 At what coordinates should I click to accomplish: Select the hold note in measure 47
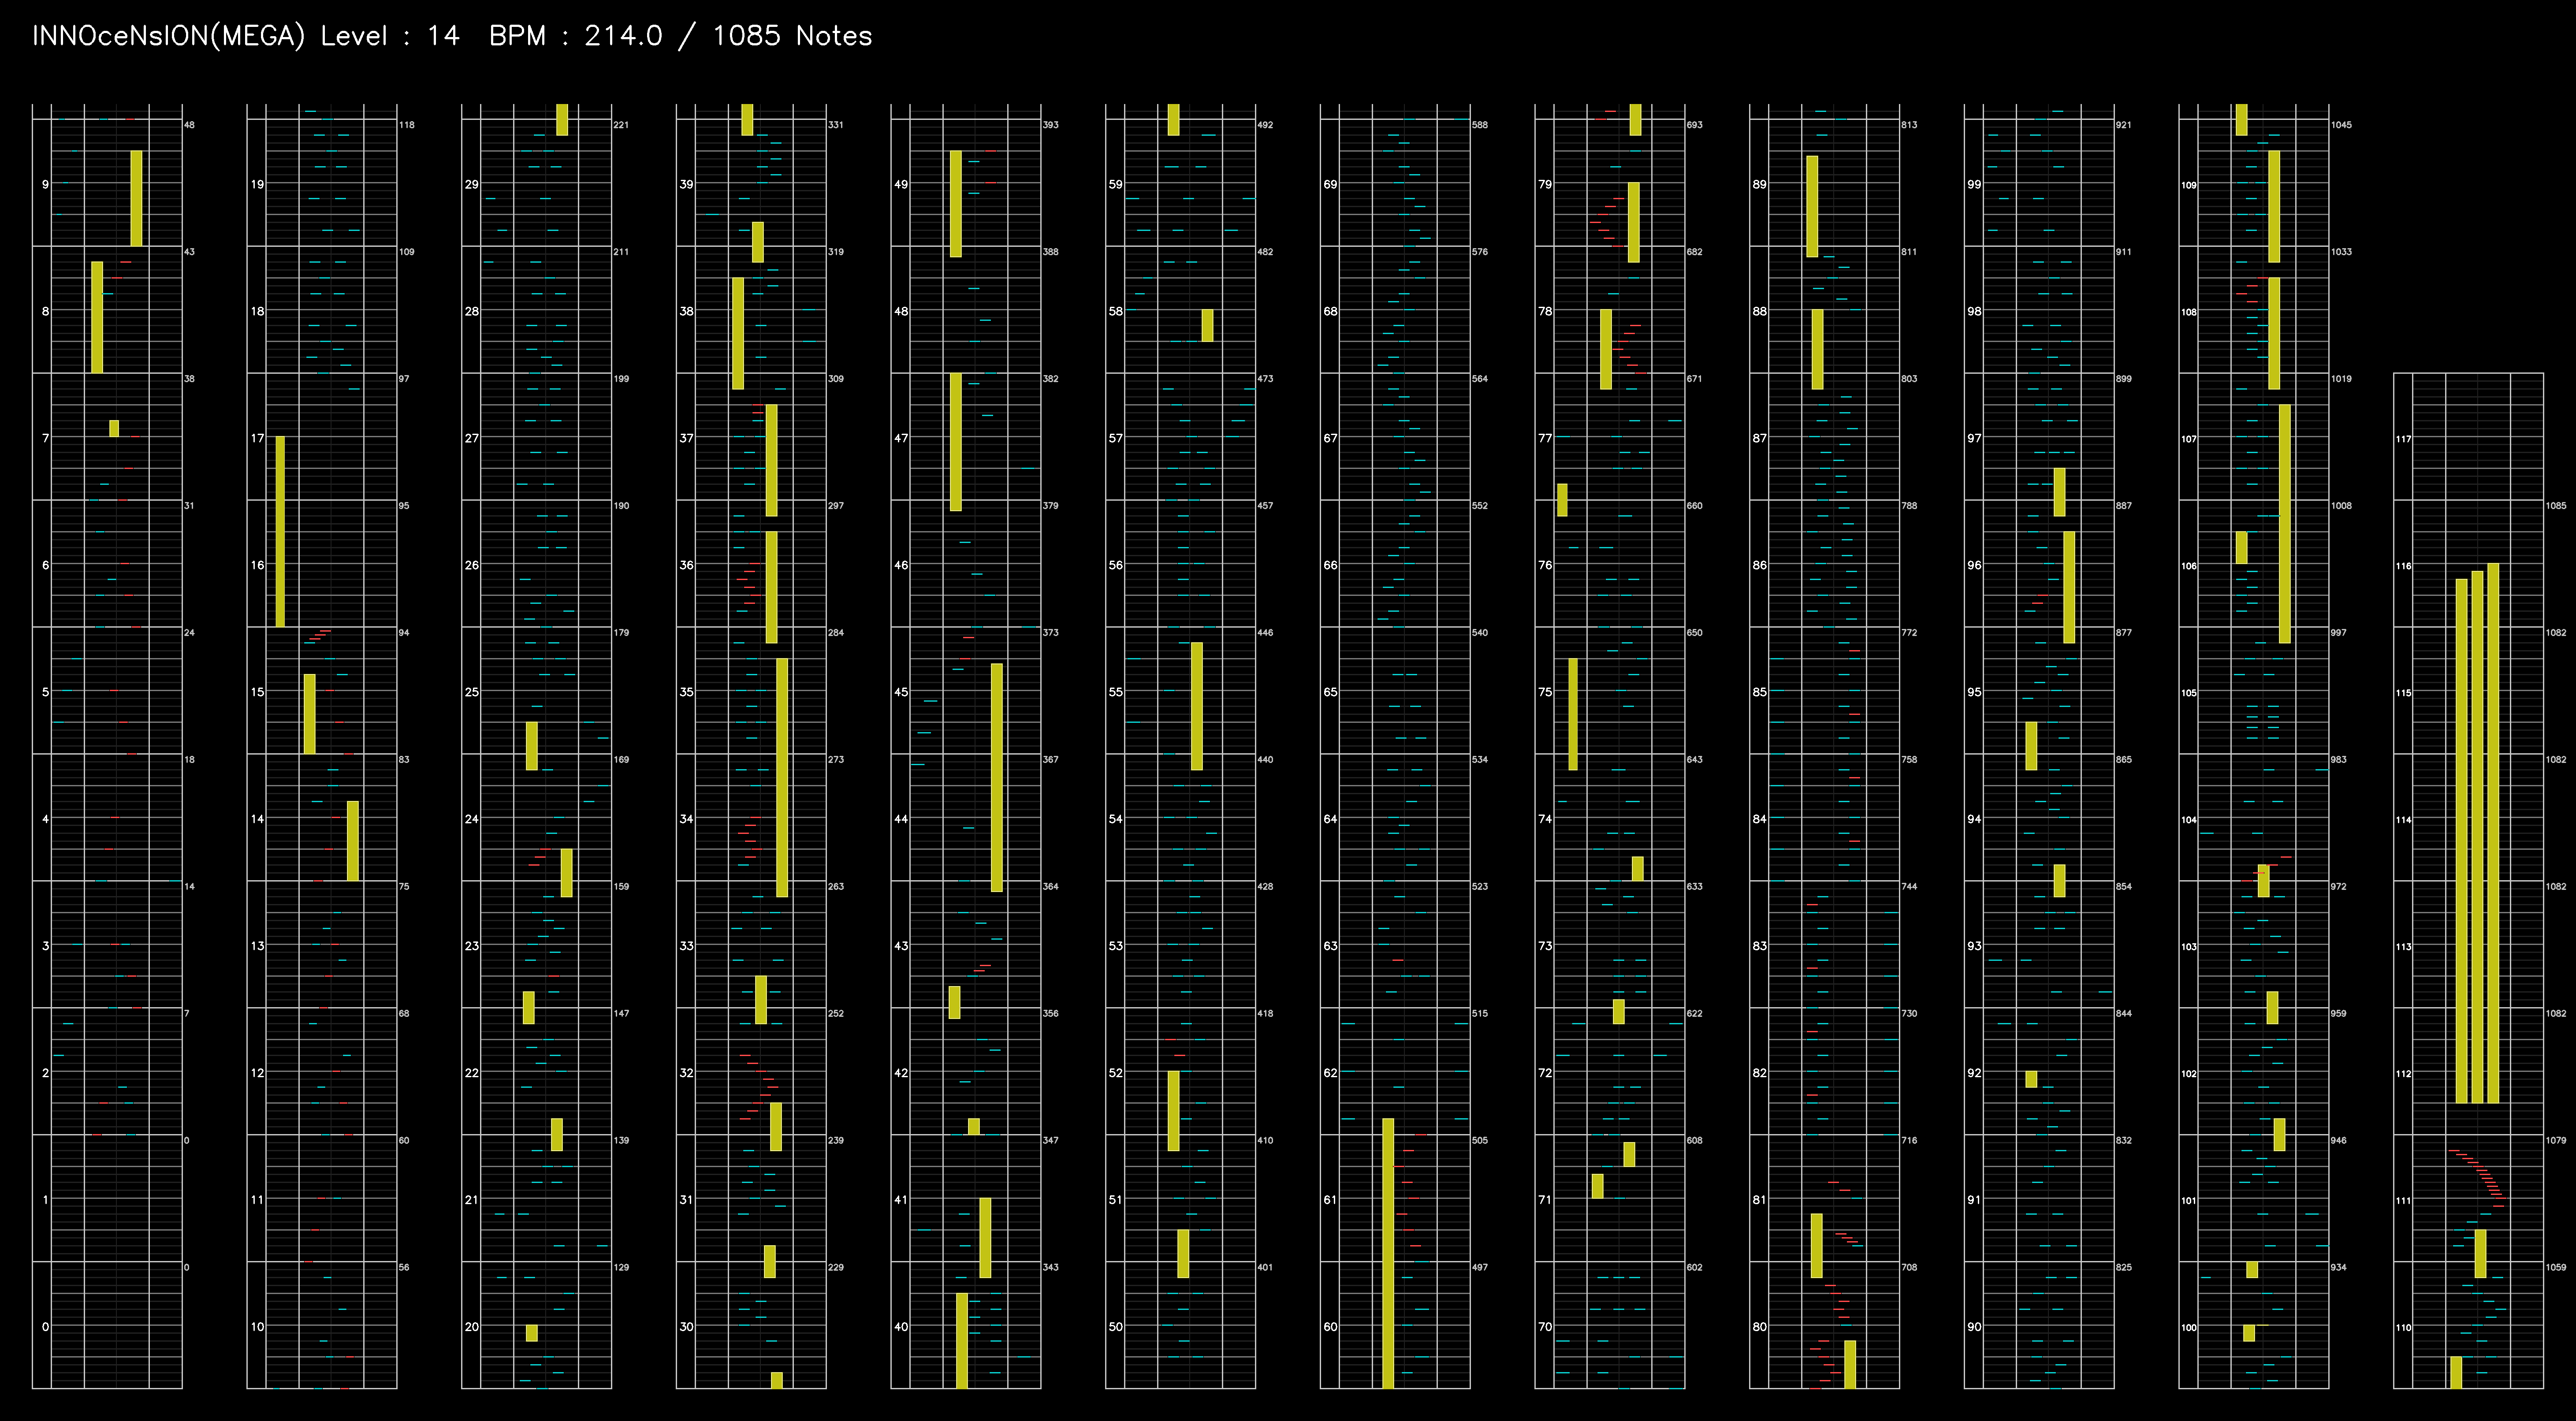click(956, 442)
